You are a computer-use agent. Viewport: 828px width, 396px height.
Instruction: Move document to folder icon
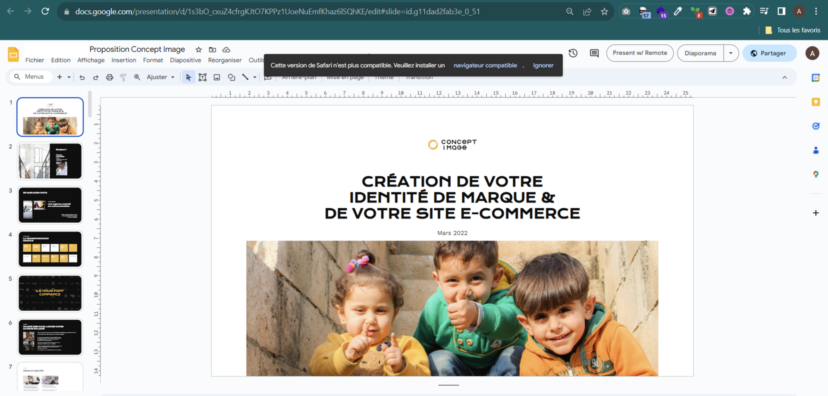click(x=212, y=50)
